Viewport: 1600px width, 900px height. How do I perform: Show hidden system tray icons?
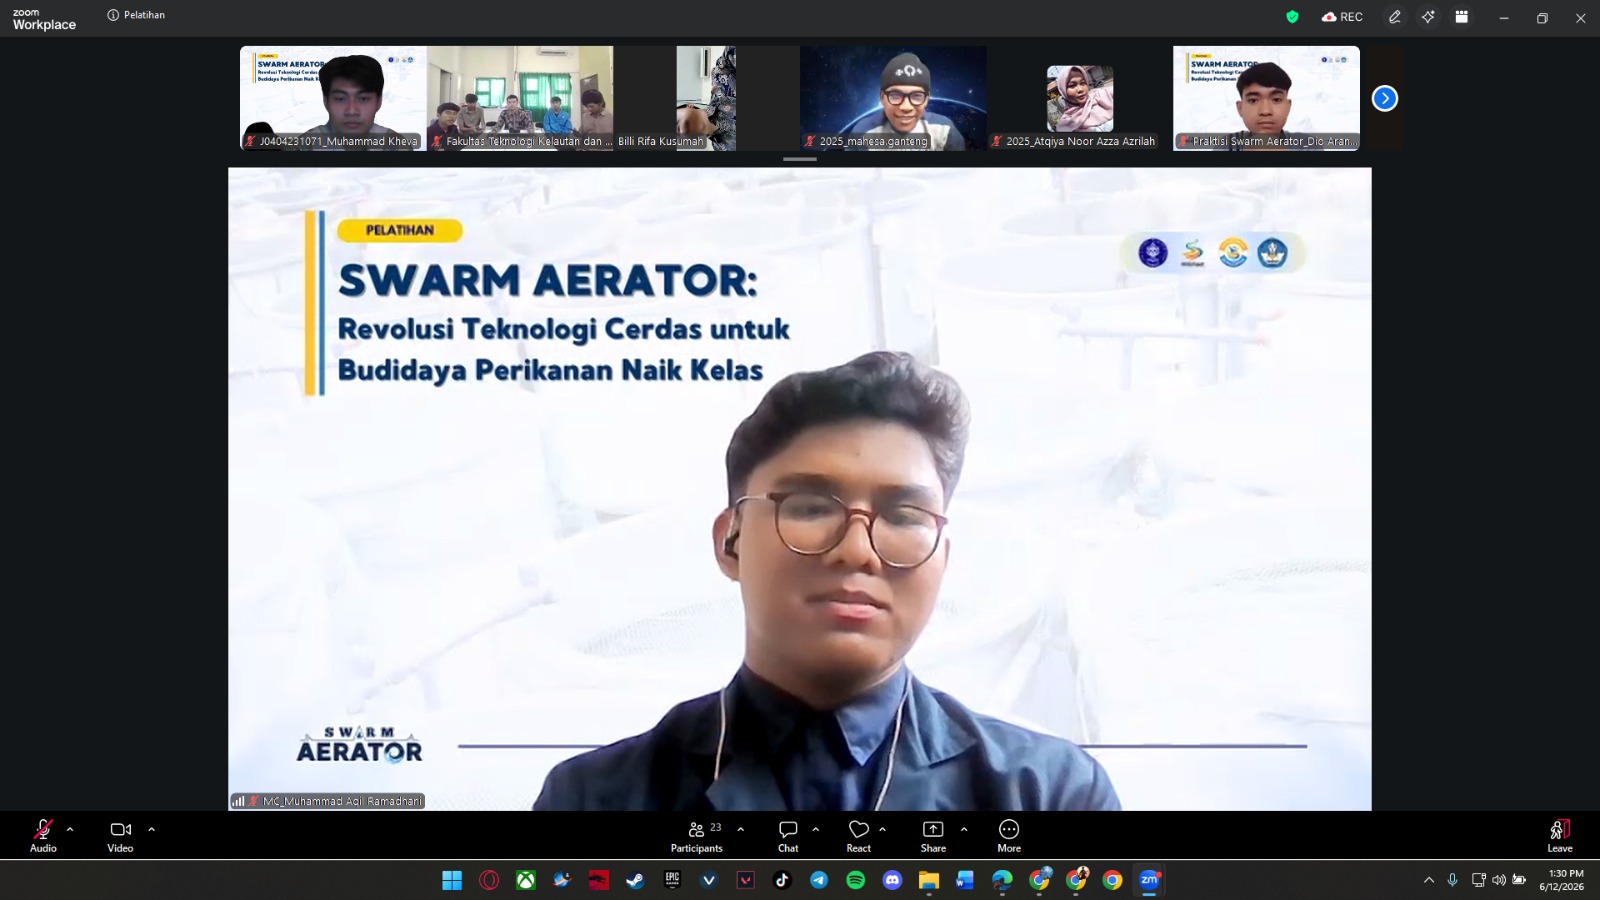(1428, 880)
